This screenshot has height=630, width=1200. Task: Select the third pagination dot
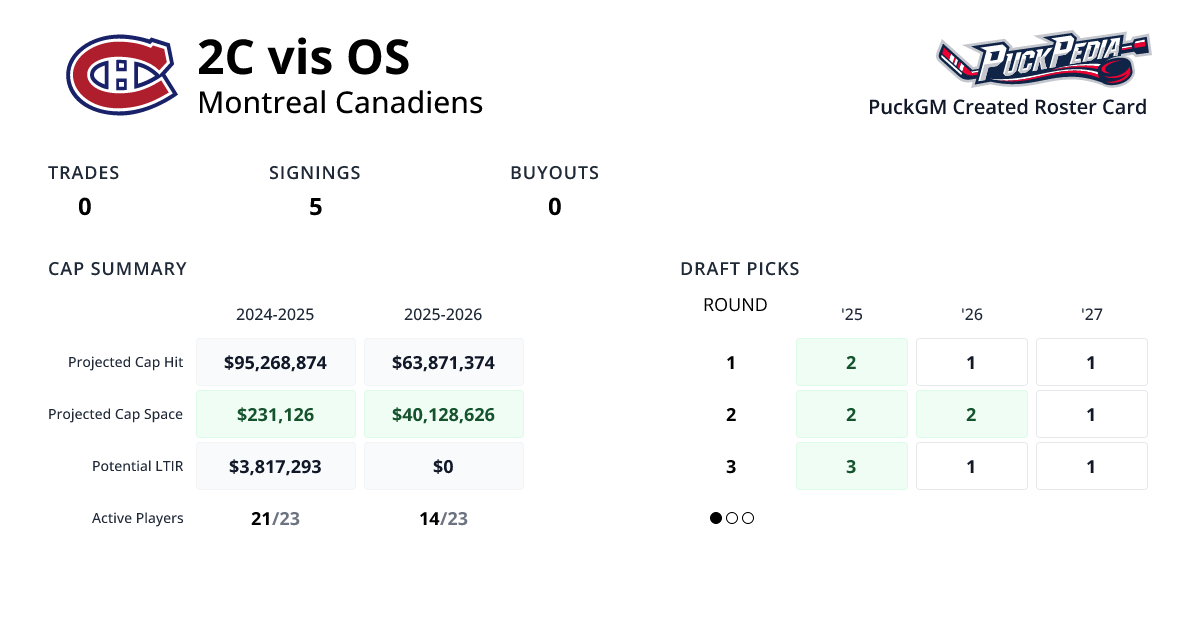pos(748,518)
